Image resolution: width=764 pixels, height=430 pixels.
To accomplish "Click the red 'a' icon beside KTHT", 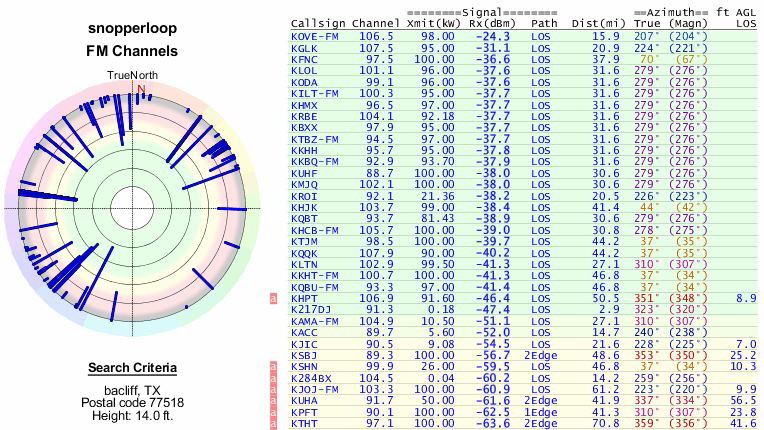I will [x=275, y=423].
